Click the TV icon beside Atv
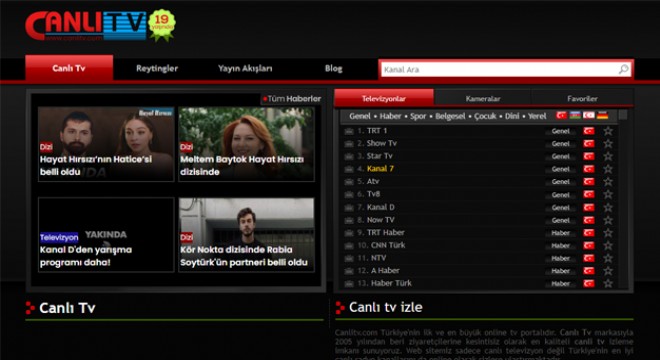This screenshot has height=360, width=660. coord(349,182)
